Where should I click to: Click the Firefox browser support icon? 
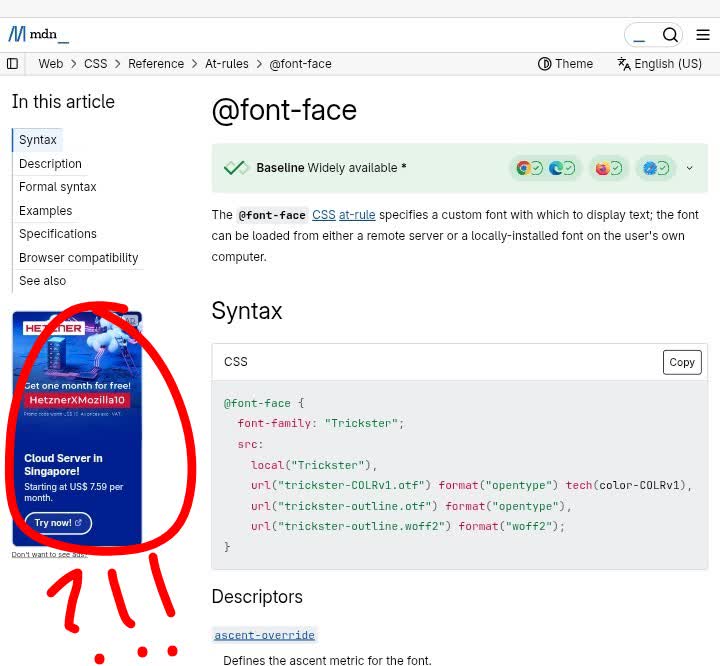[x=602, y=168]
